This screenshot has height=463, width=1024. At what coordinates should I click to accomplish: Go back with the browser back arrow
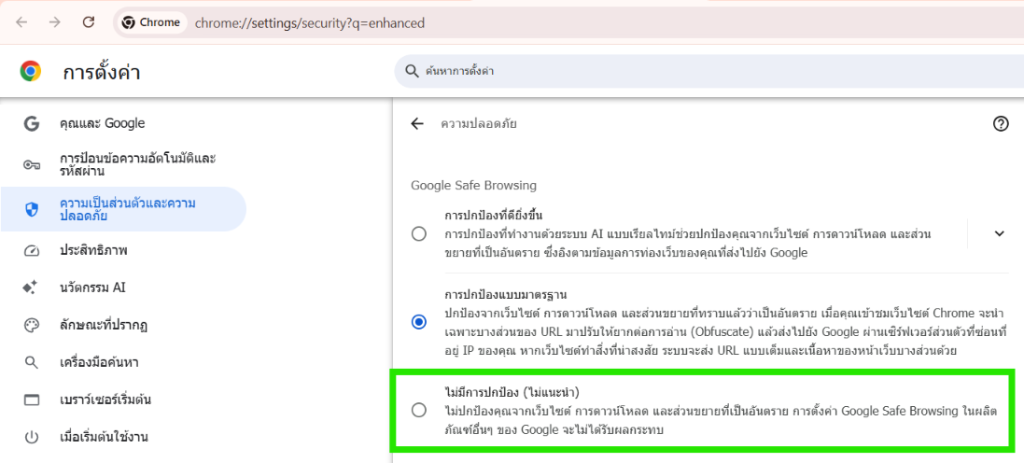22,23
